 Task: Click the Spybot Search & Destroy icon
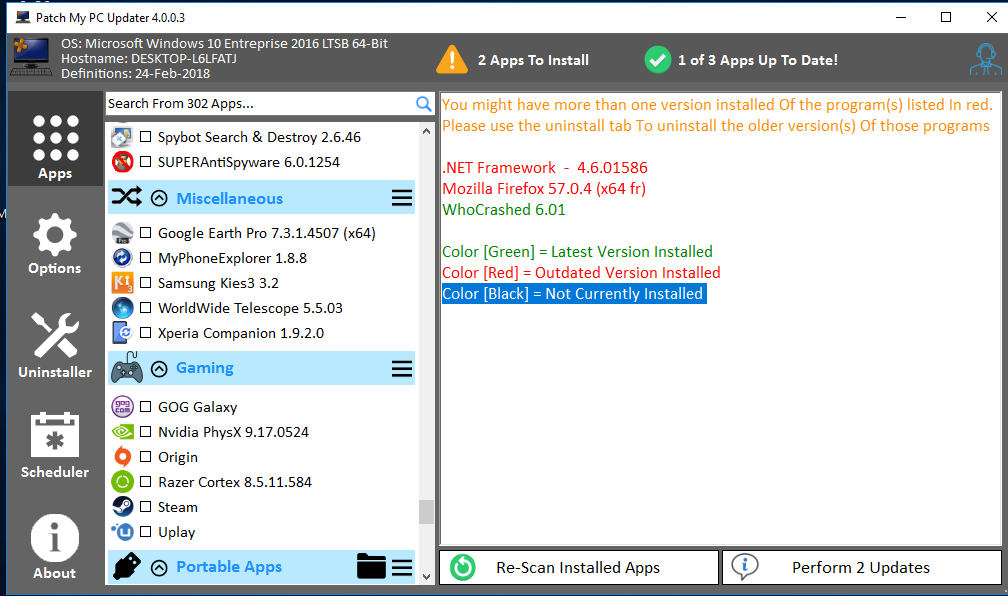122,137
